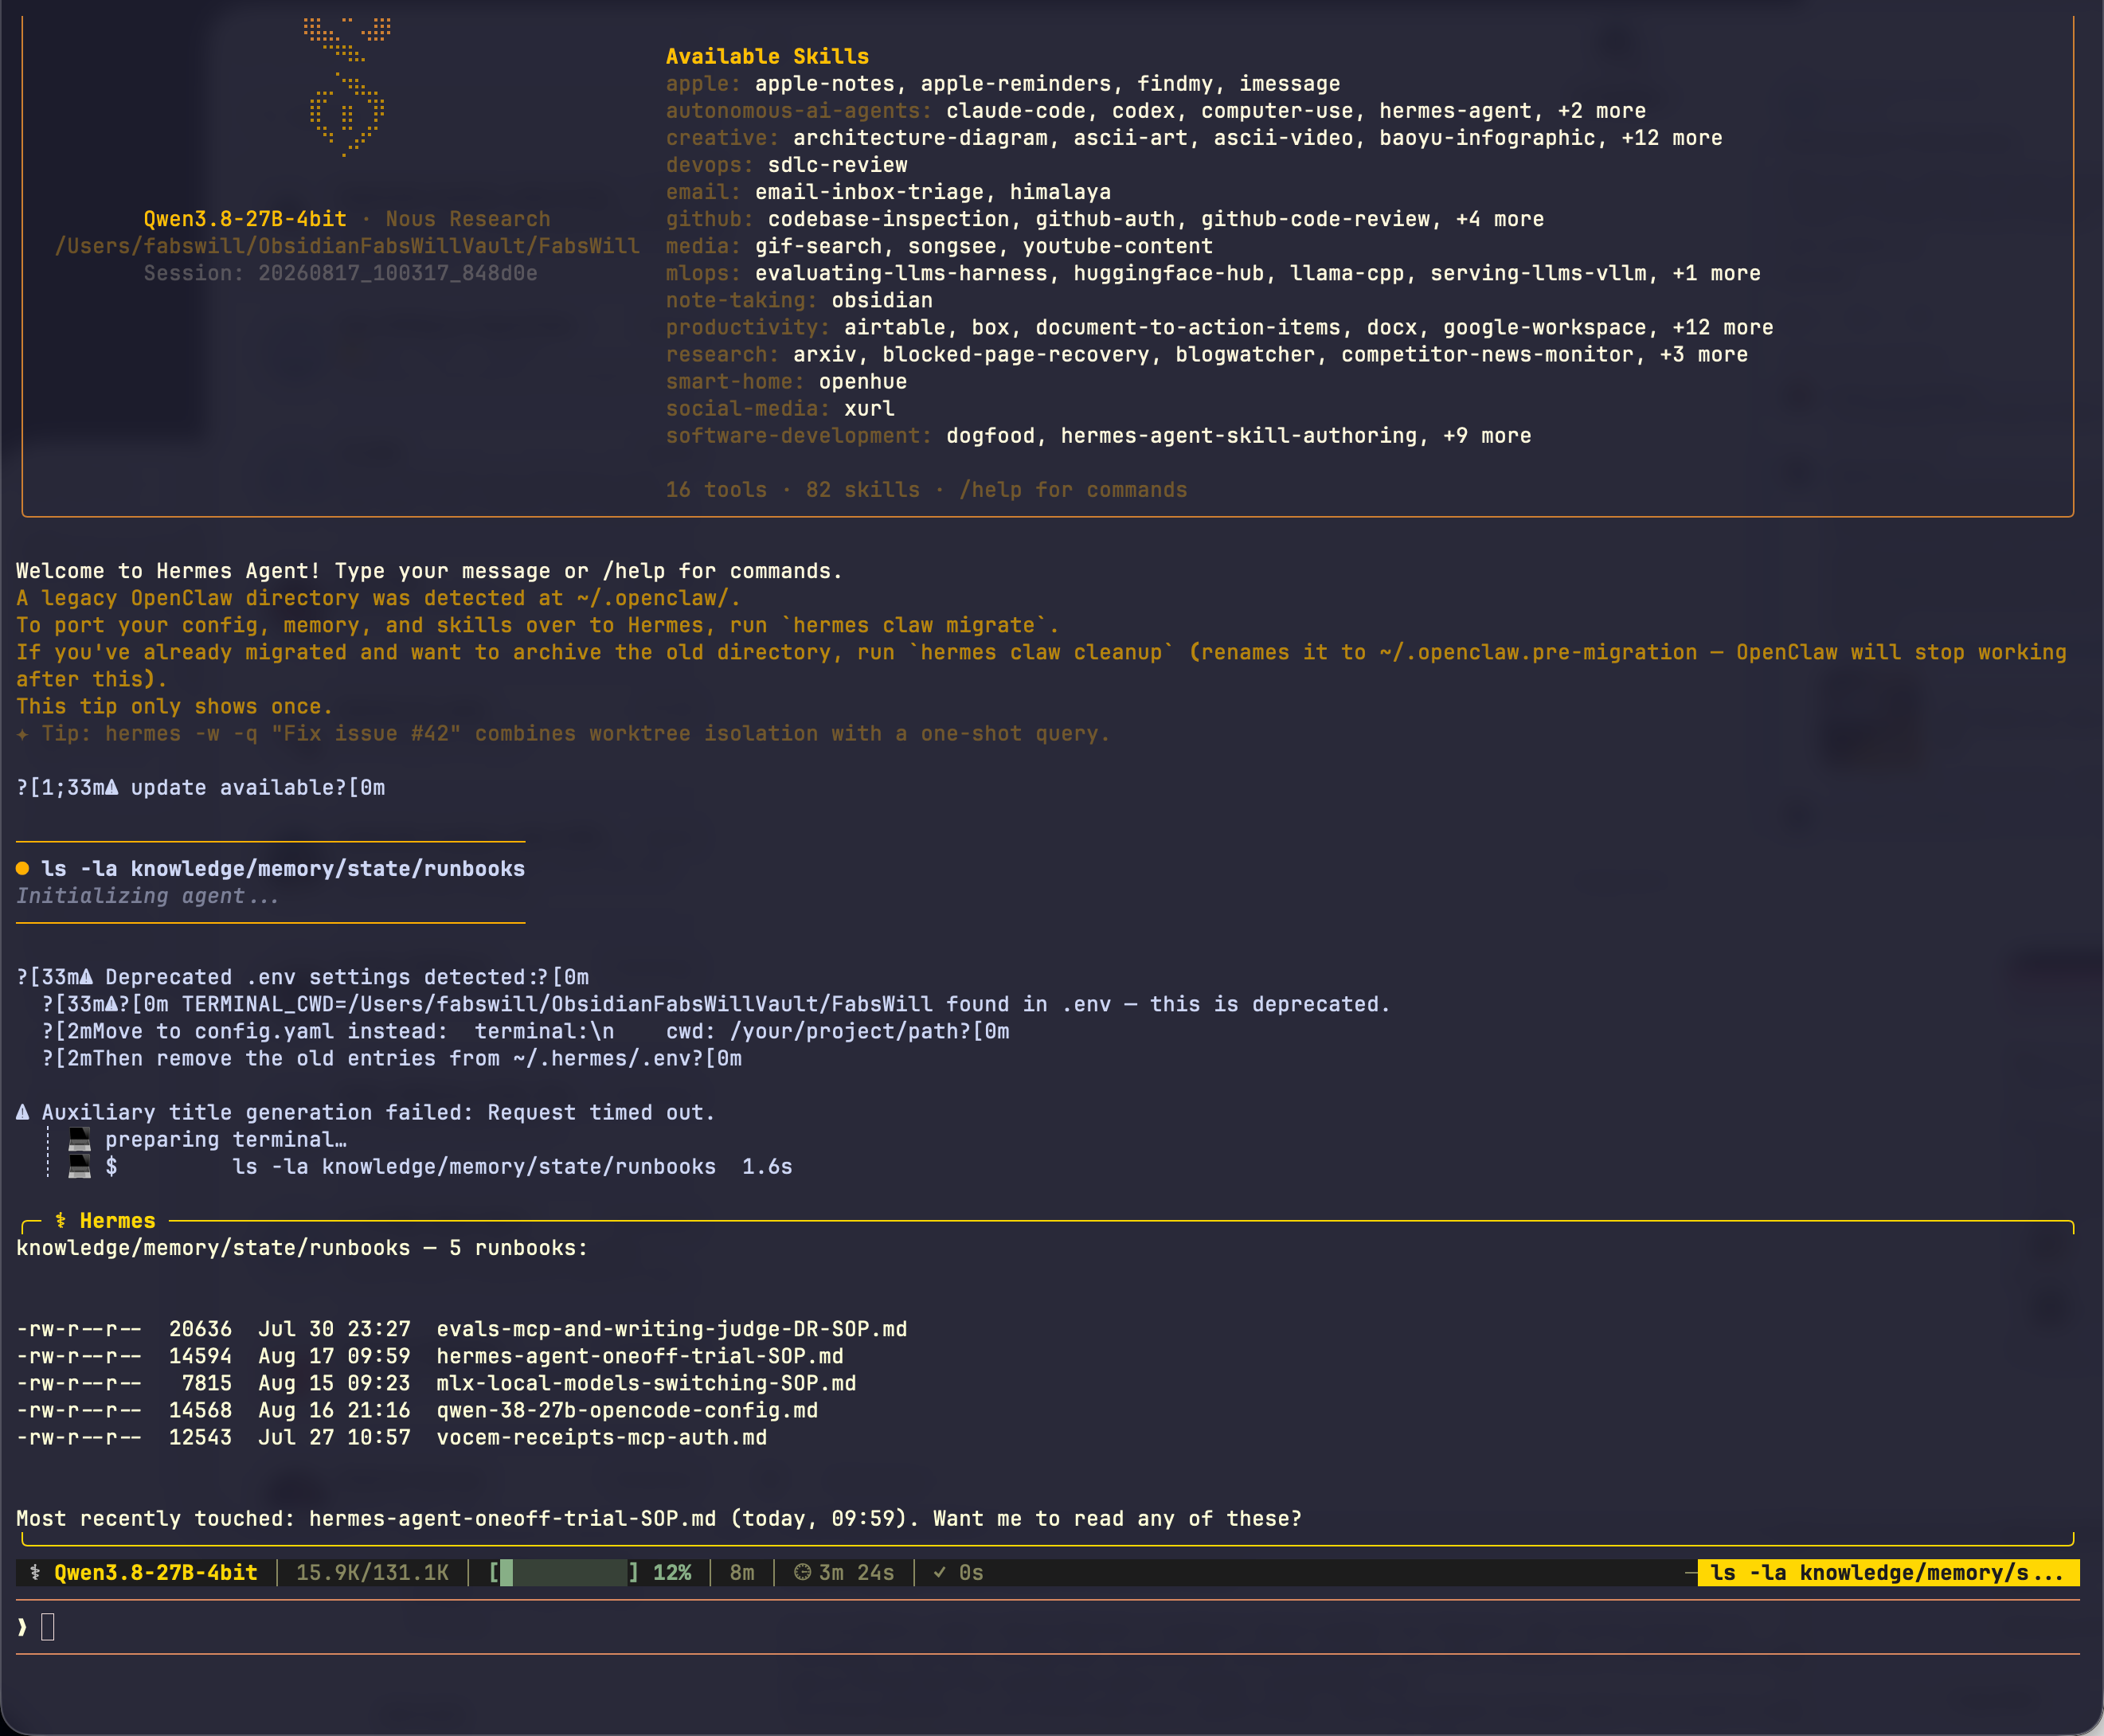2104x1736 pixels.
Task: Click the '1.6s' duration after the ls command
Action: click(x=767, y=1166)
